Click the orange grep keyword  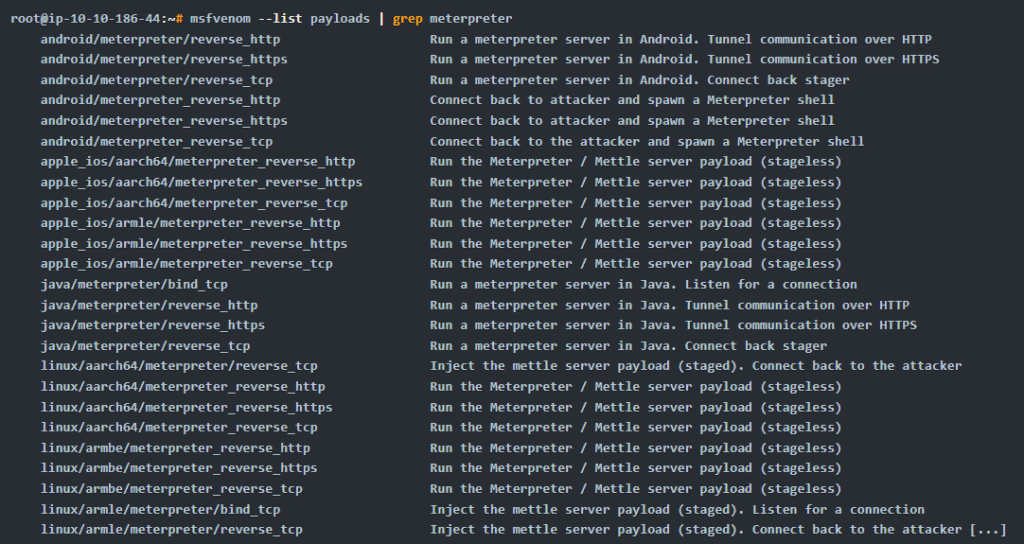408,19
